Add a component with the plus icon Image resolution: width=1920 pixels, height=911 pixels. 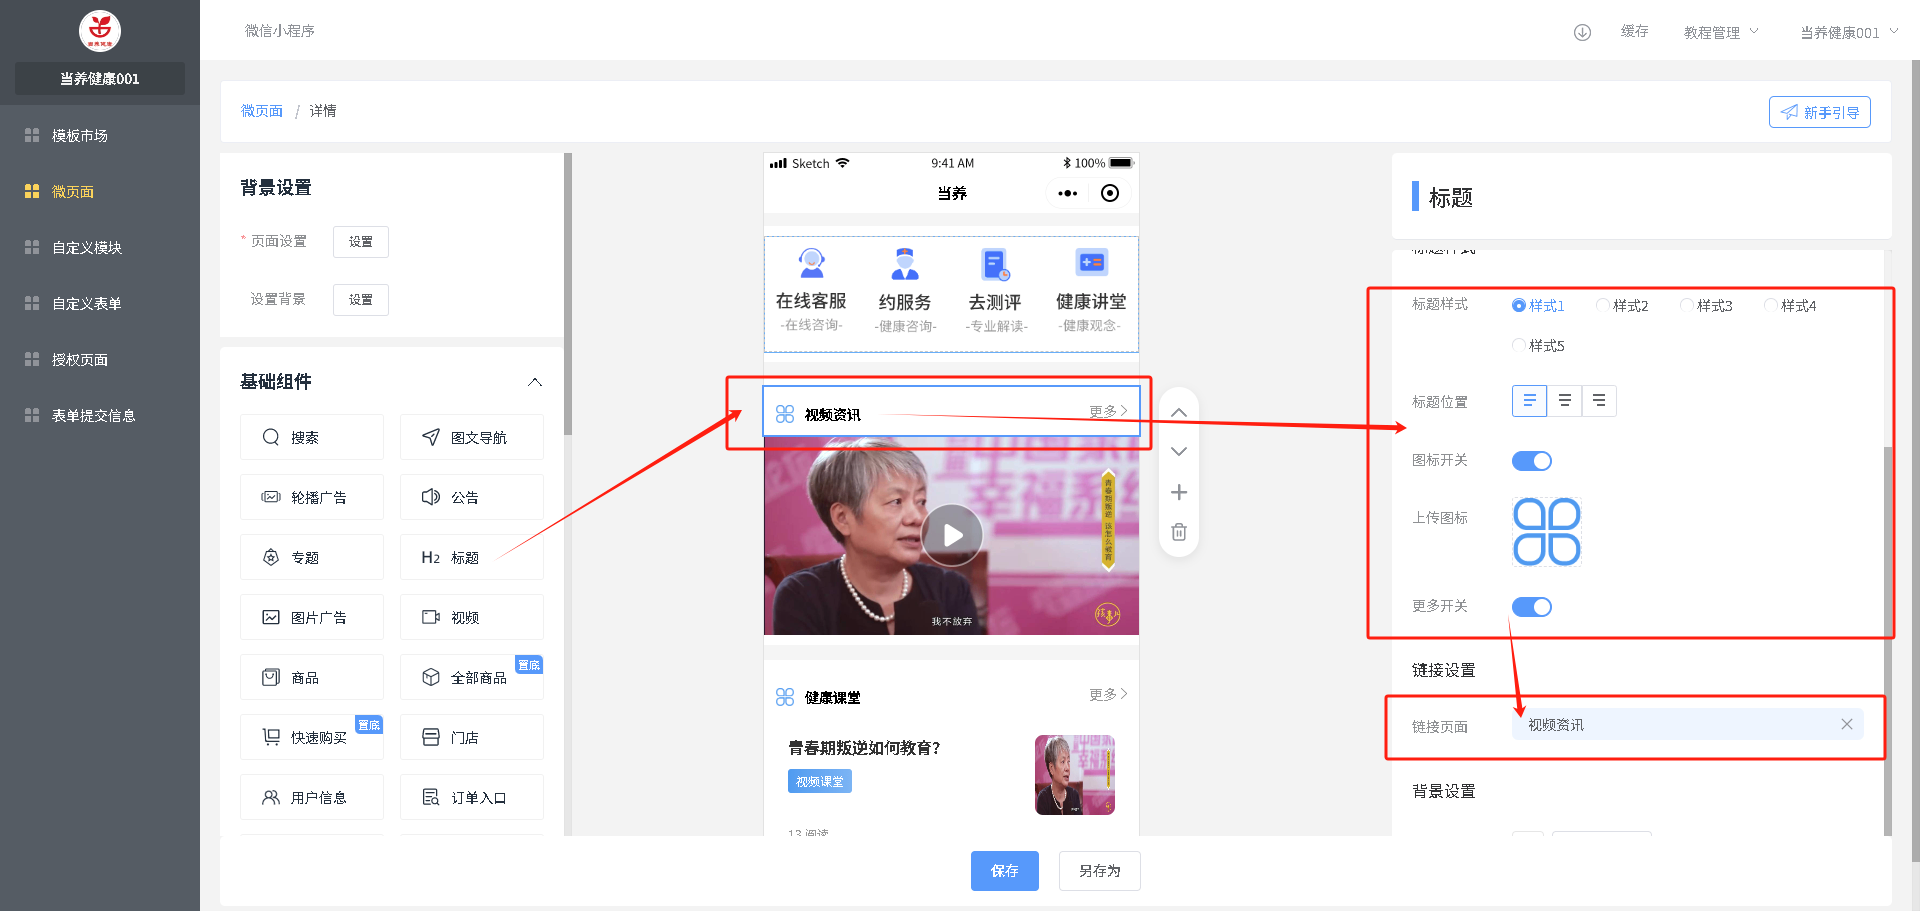[1179, 492]
